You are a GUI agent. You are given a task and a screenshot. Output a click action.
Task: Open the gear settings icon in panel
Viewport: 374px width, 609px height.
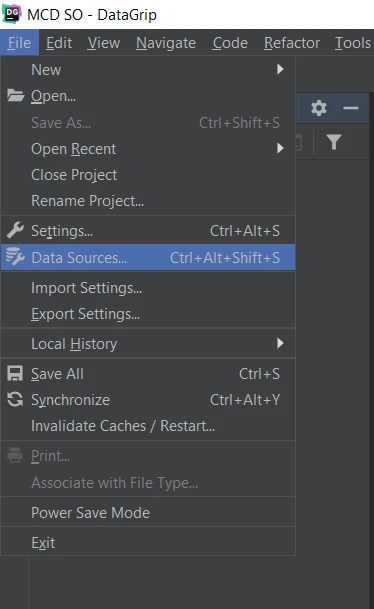tap(319, 108)
